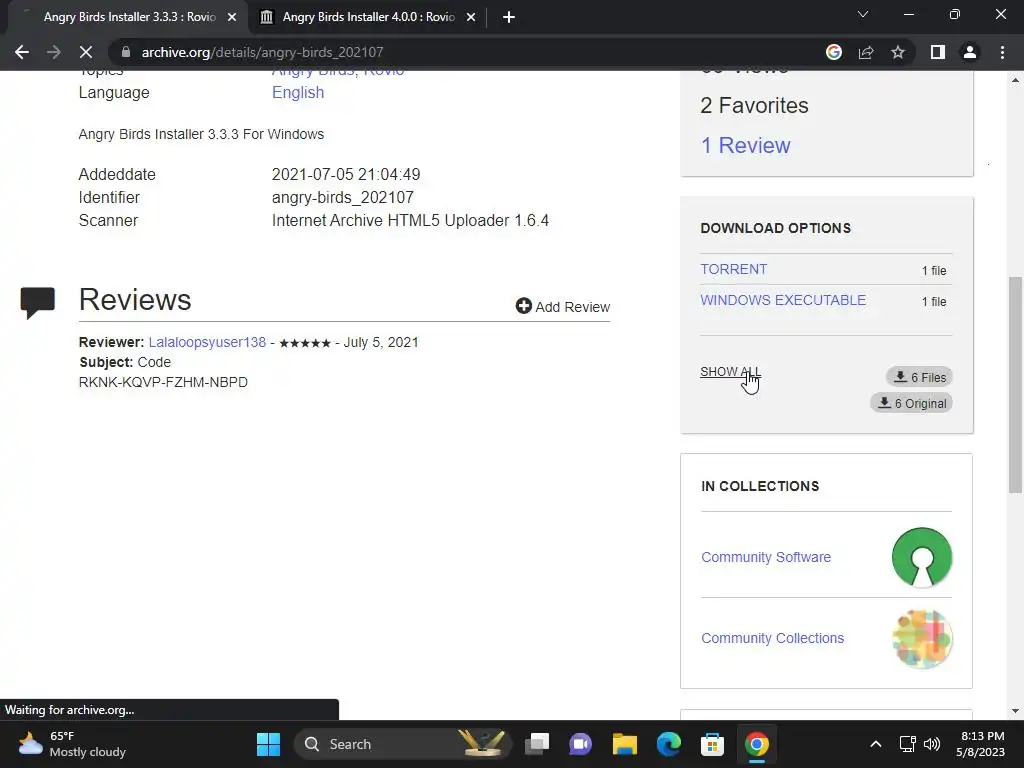Switch to Angry Birds Installer 4.0.0 tab
Image resolution: width=1024 pixels, height=768 pixels.
pyautogui.click(x=368, y=17)
